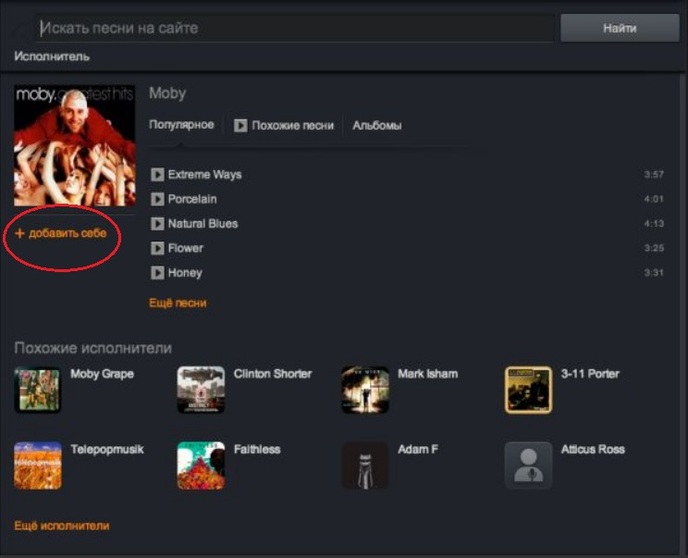This screenshot has width=688, height=558.
Task: Open Moby Grape artist thumbnail
Action: (x=38, y=390)
